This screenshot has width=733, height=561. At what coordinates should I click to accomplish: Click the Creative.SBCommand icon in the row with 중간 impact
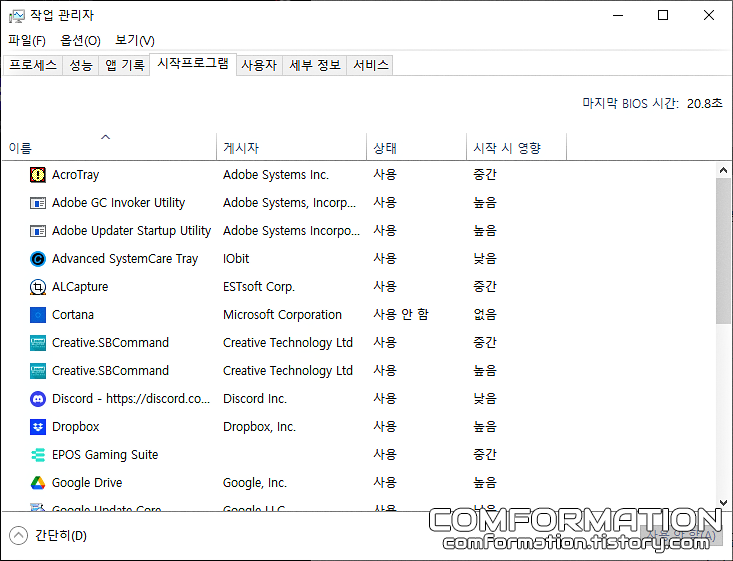tap(38, 343)
